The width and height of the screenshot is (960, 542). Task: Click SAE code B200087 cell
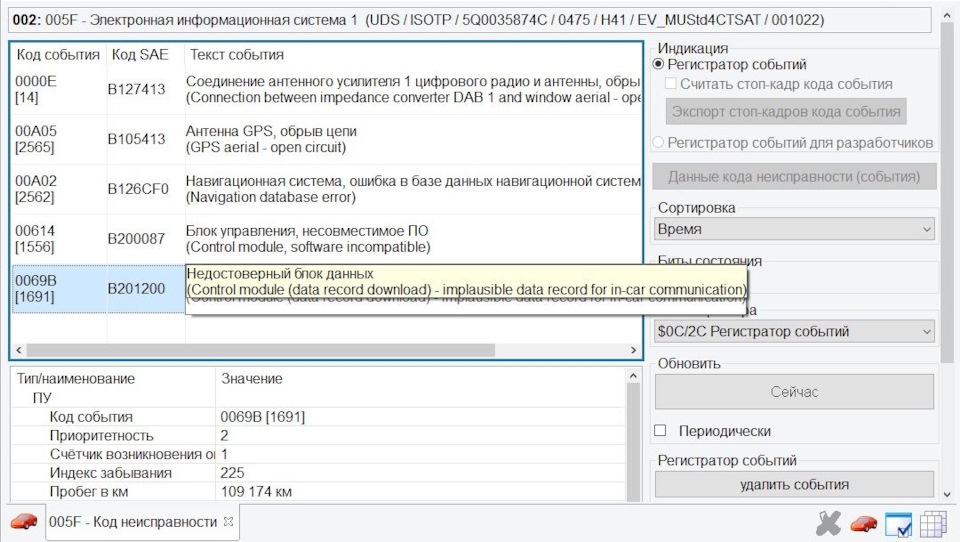coord(137,239)
